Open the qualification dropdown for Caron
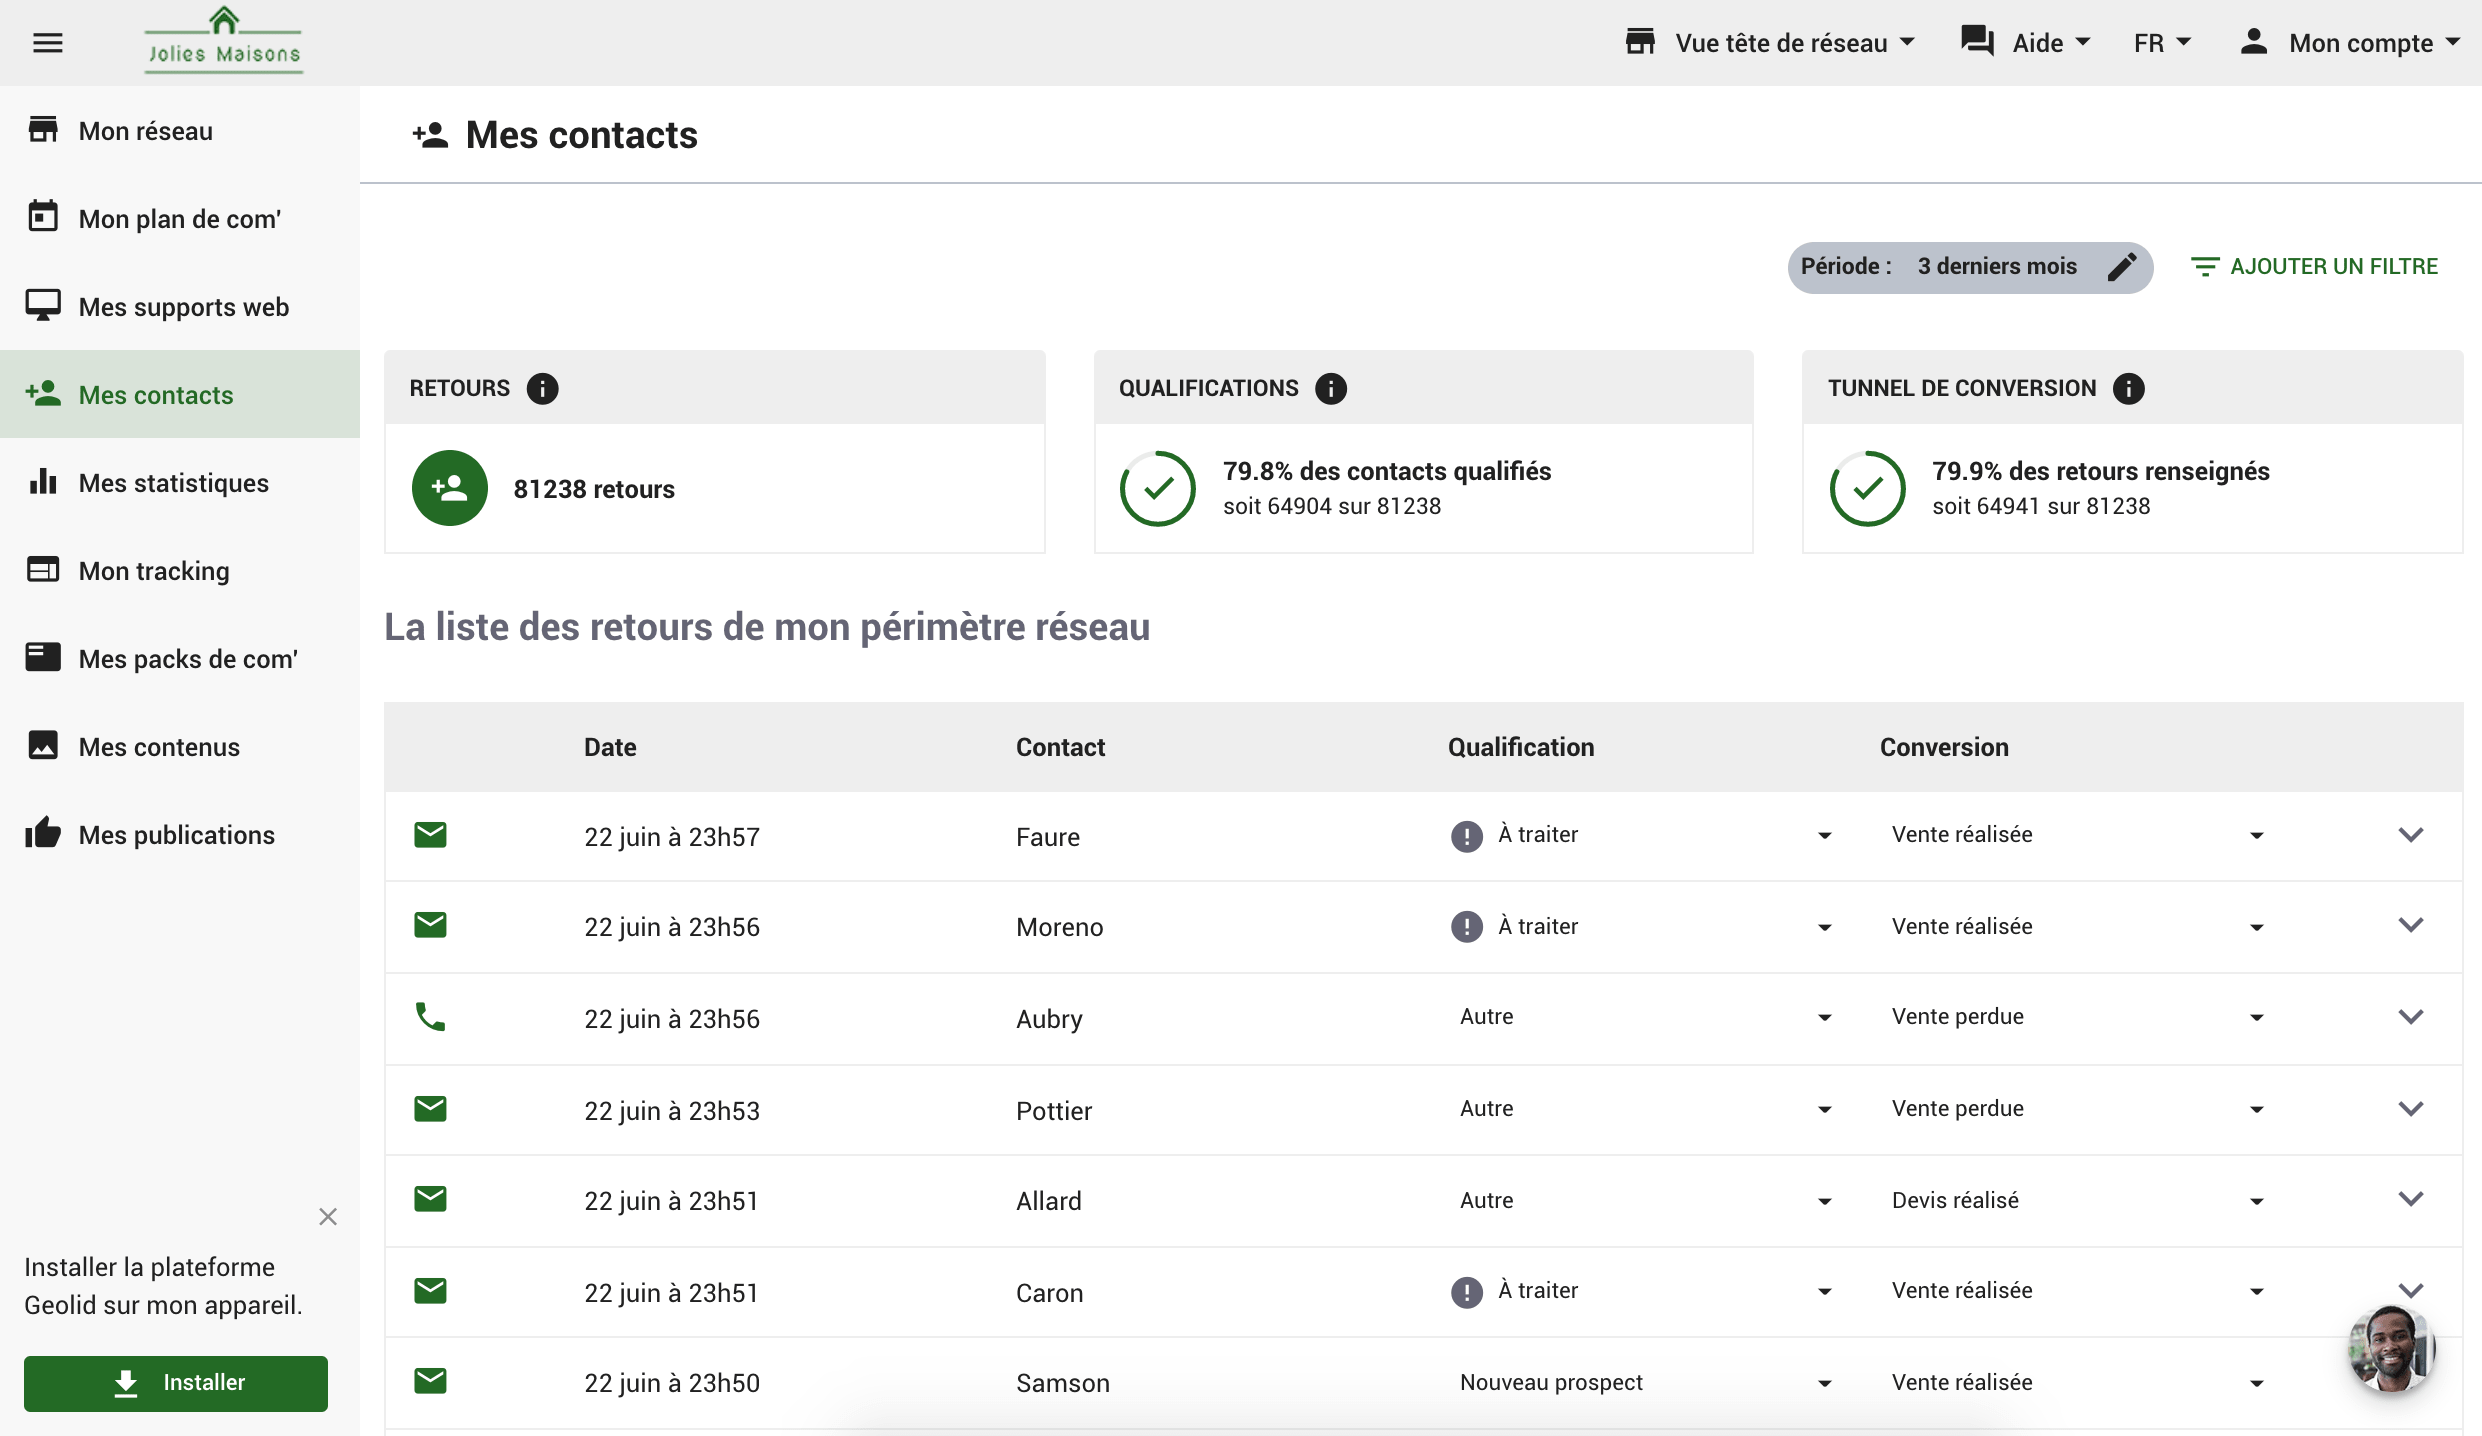The image size is (2482, 1436). pyautogui.click(x=1827, y=1291)
